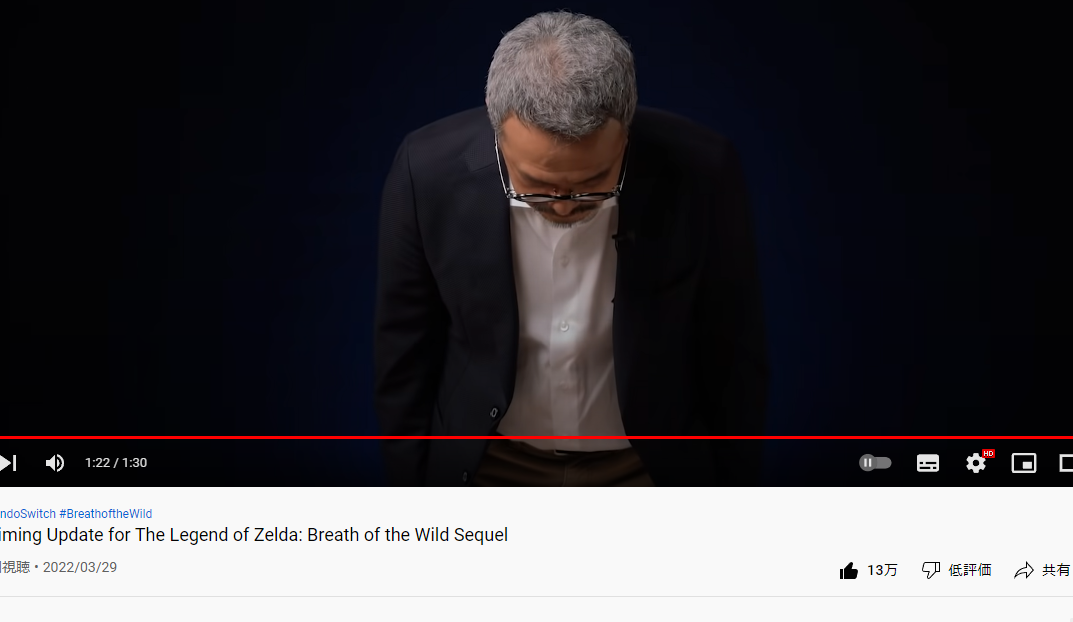
Task: Click the 13万 like count
Action: pos(882,570)
